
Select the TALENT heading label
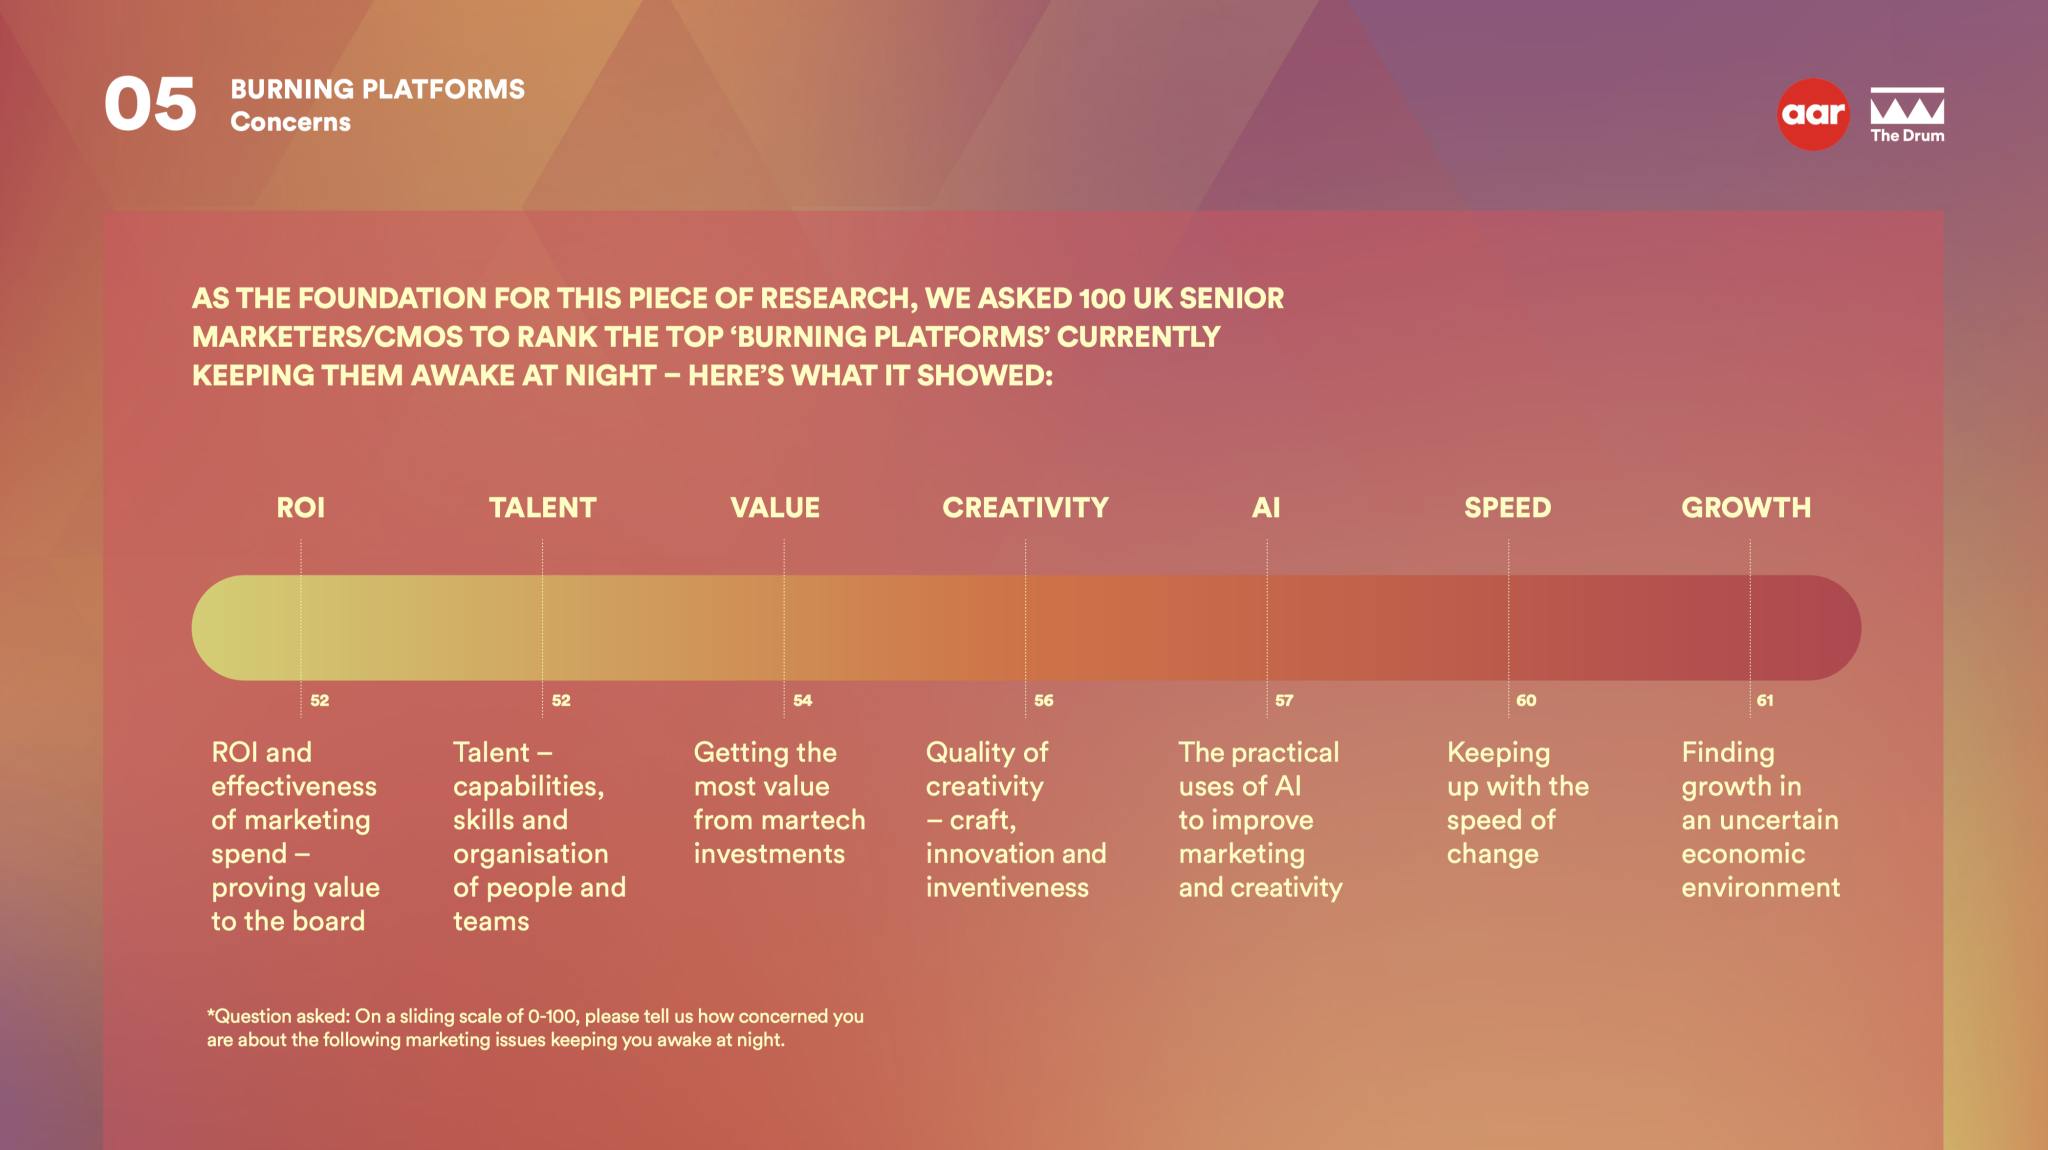tap(542, 508)
